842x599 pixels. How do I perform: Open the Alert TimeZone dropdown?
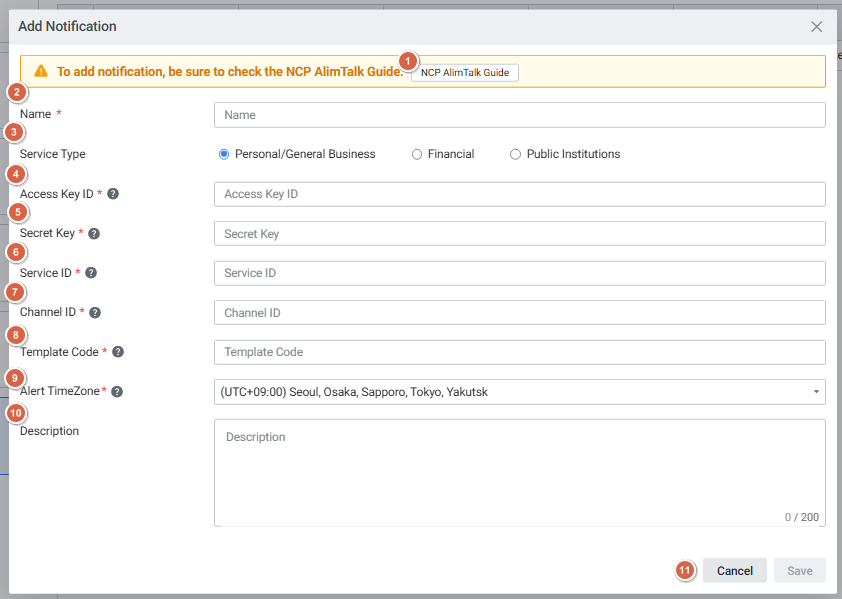519,392
